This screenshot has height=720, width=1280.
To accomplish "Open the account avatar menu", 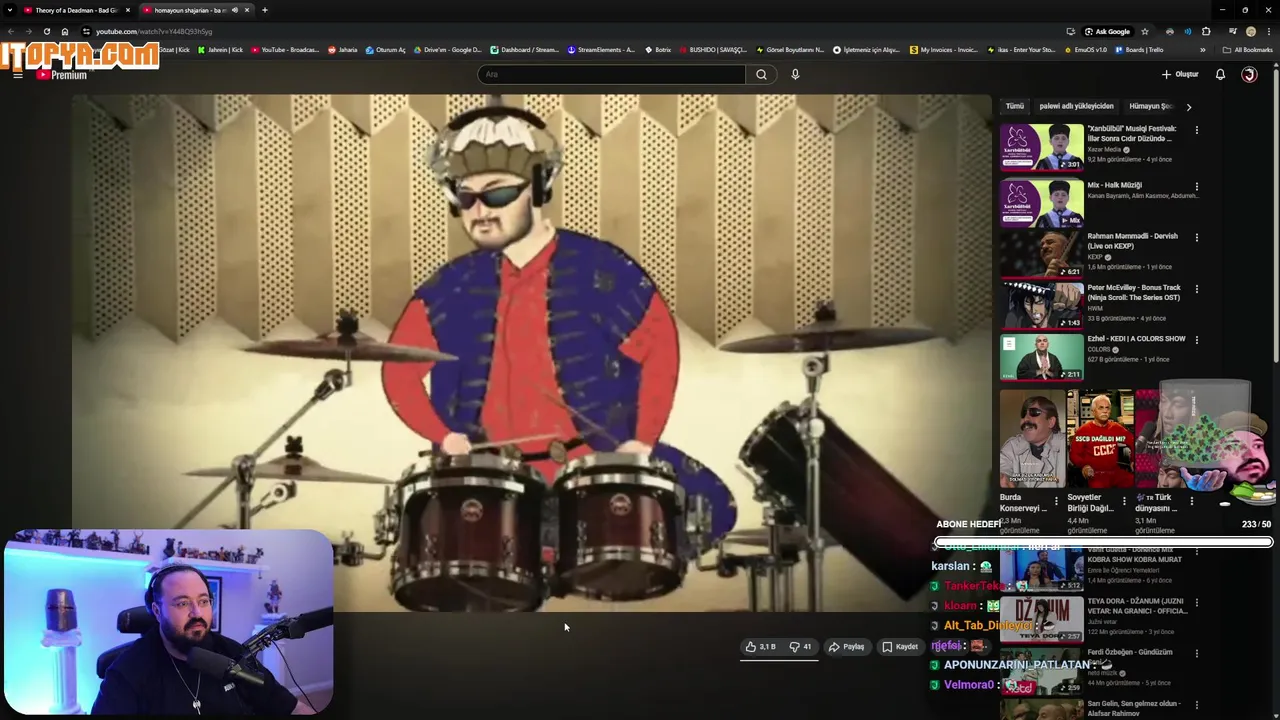I will click(1249, 74).
